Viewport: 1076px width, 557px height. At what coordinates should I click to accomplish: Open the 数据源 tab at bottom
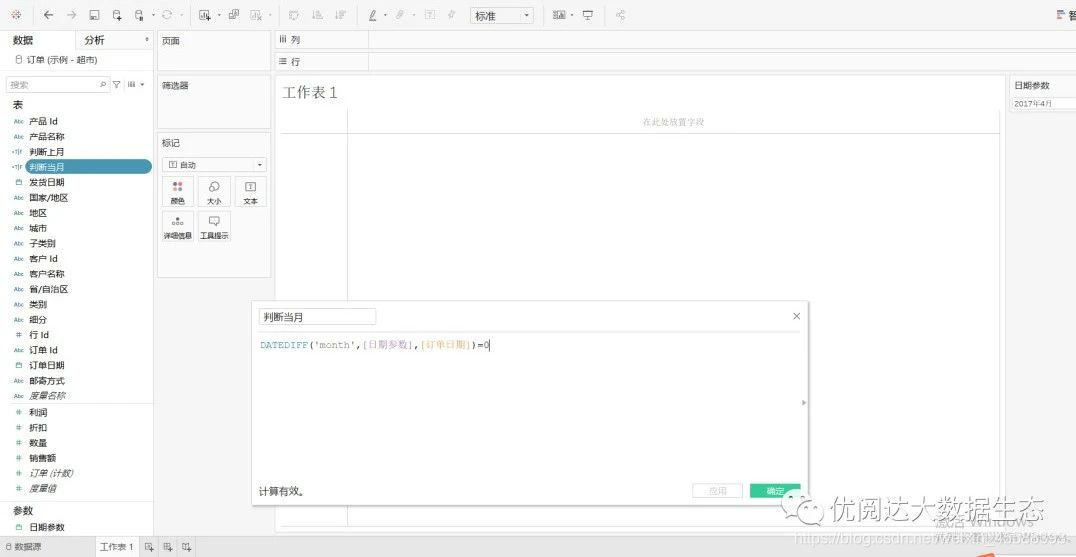tap(25, 547)
